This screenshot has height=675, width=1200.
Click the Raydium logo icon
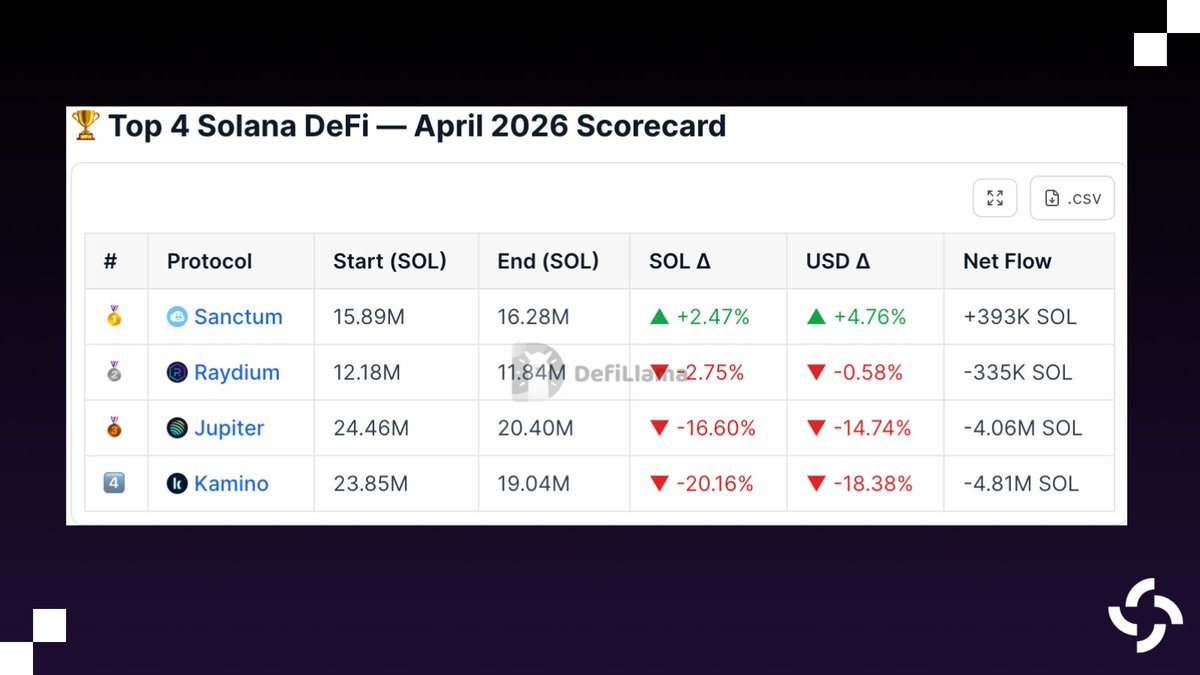coord(177,373)
